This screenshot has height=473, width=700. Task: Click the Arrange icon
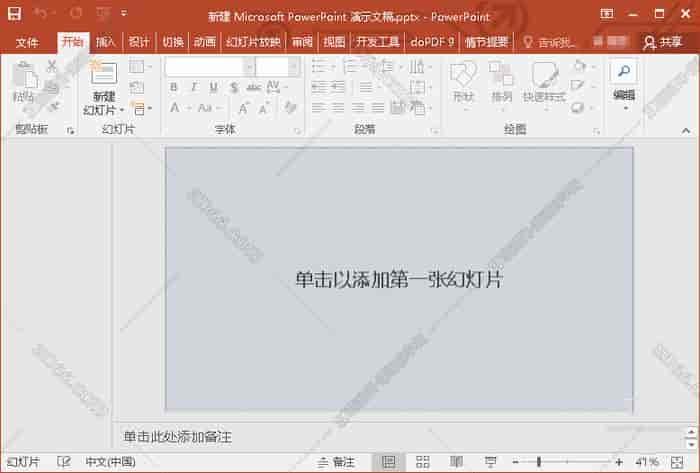[x=501, y=78]
